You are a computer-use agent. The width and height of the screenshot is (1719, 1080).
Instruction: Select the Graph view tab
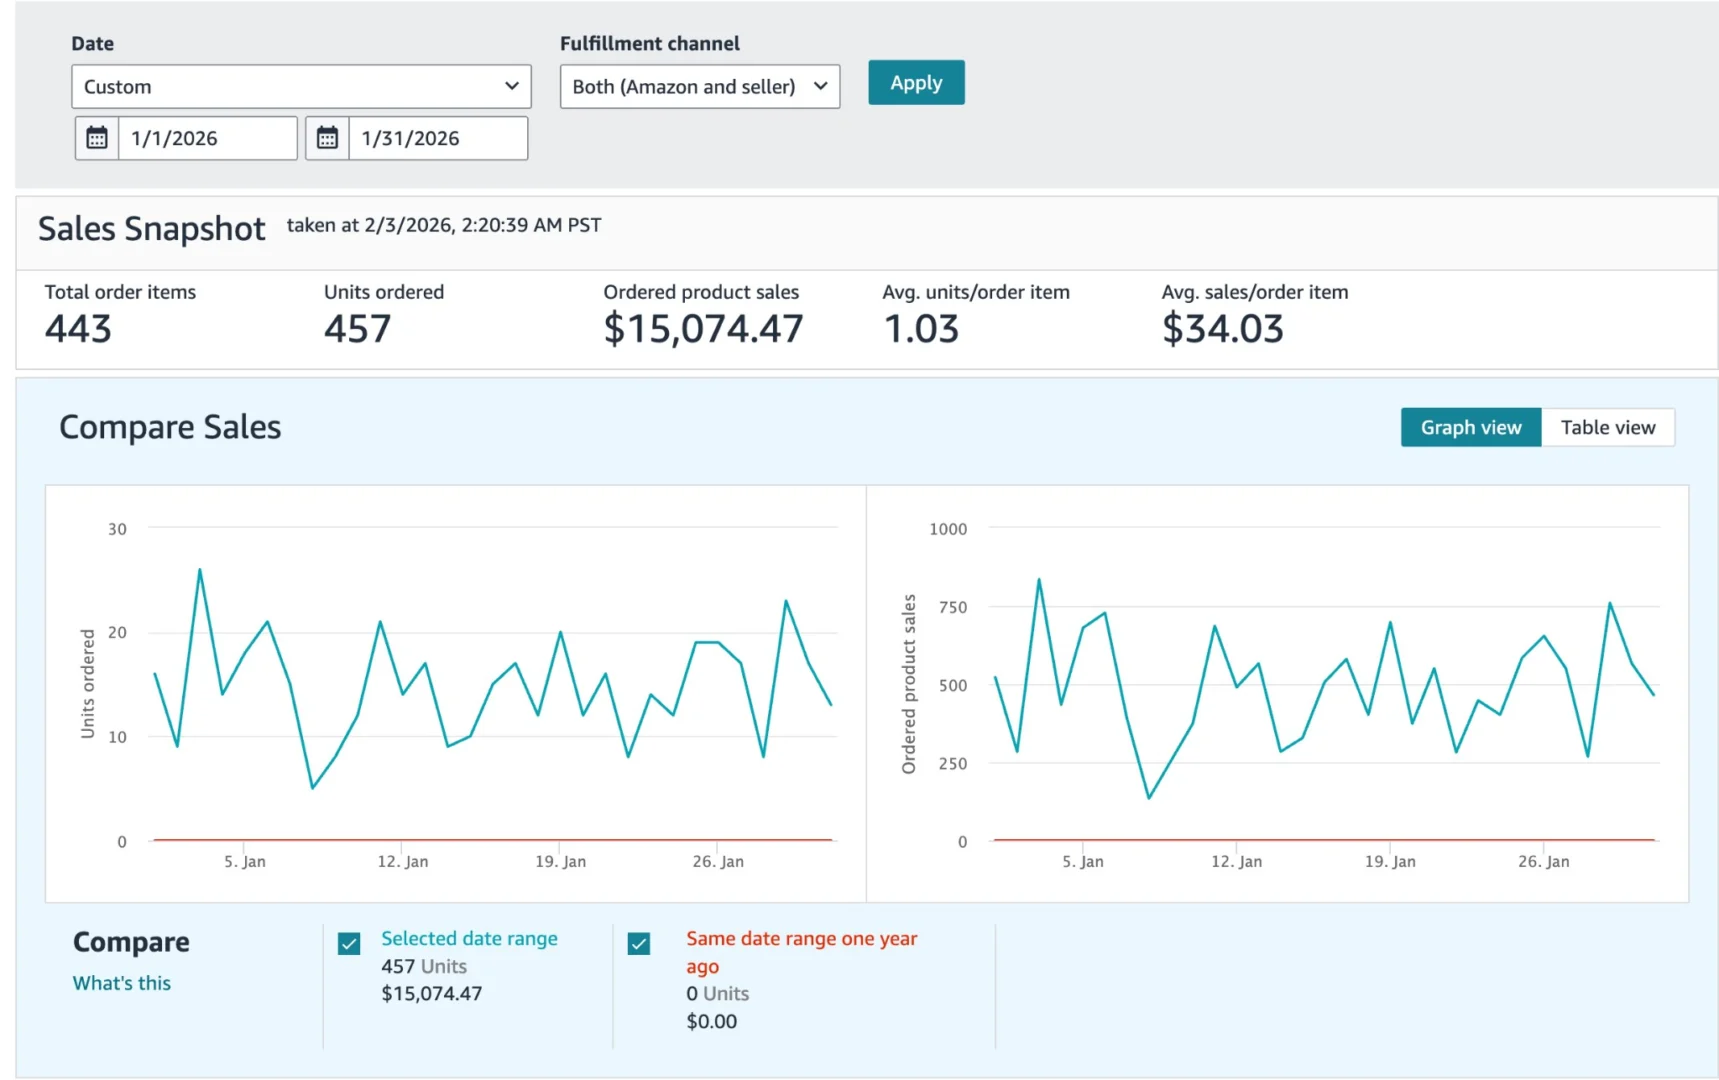pyautogui.click(x=1470, y=428)
